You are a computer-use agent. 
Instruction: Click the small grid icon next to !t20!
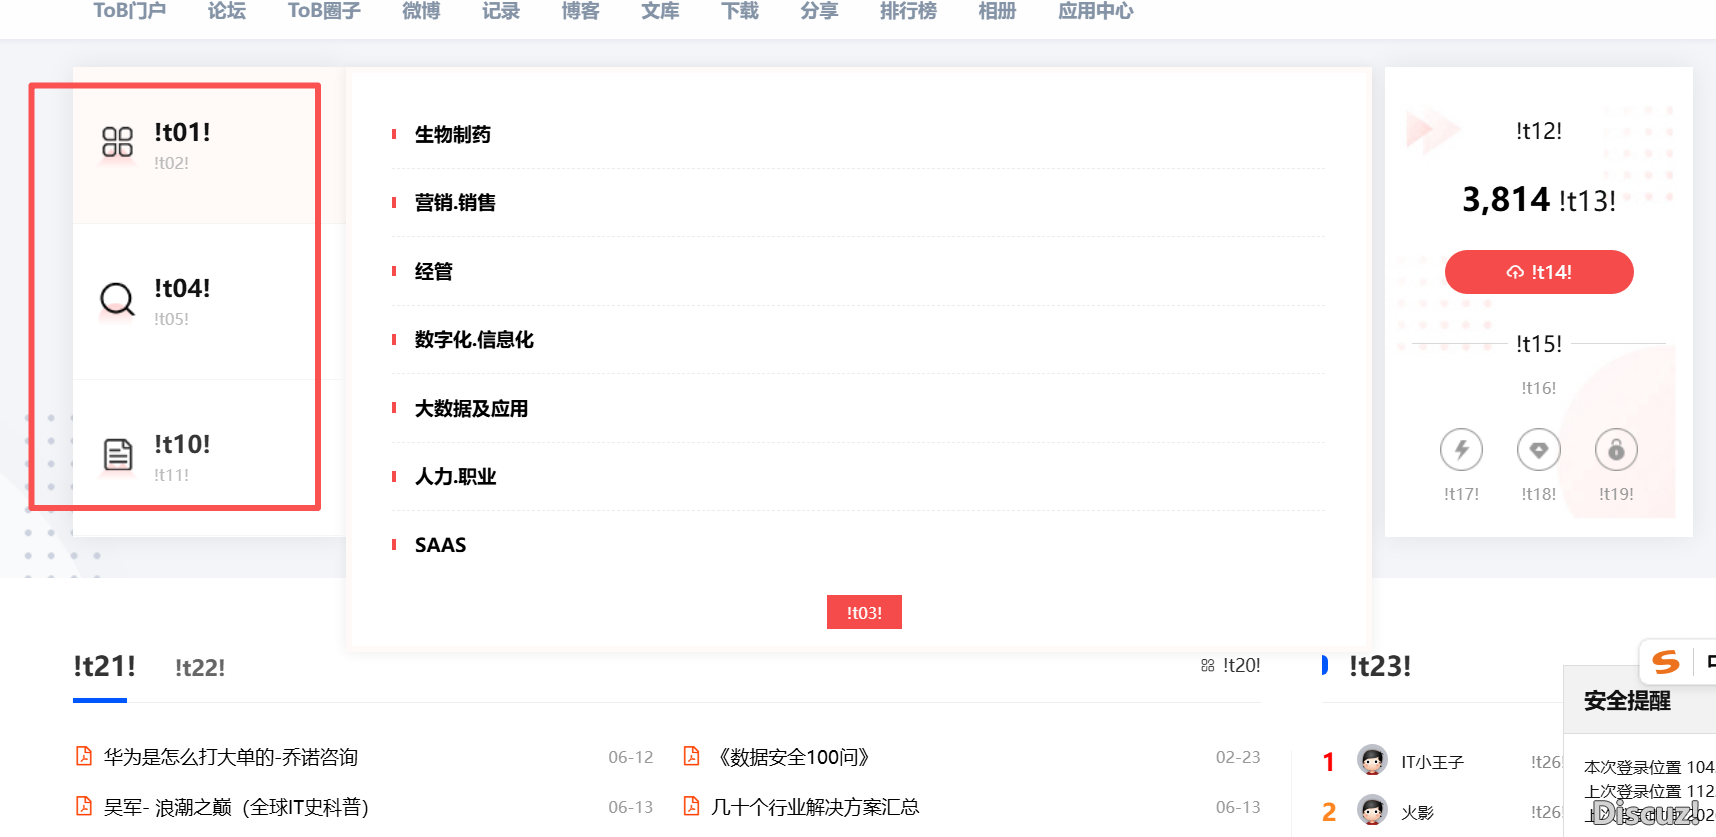click(1207, 666)
